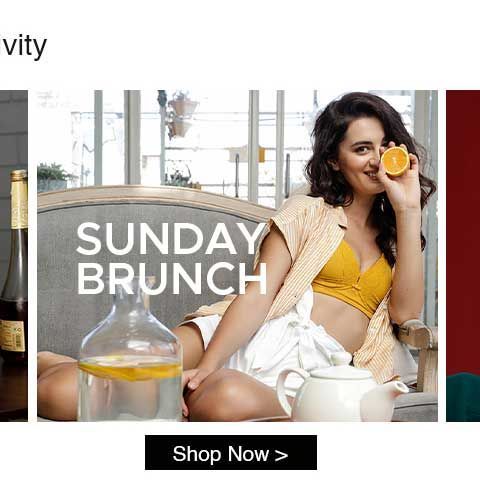The image size is (480, 495).
Task: Click the glass jug with lemon slices
Action: click(x=130, y=350)
